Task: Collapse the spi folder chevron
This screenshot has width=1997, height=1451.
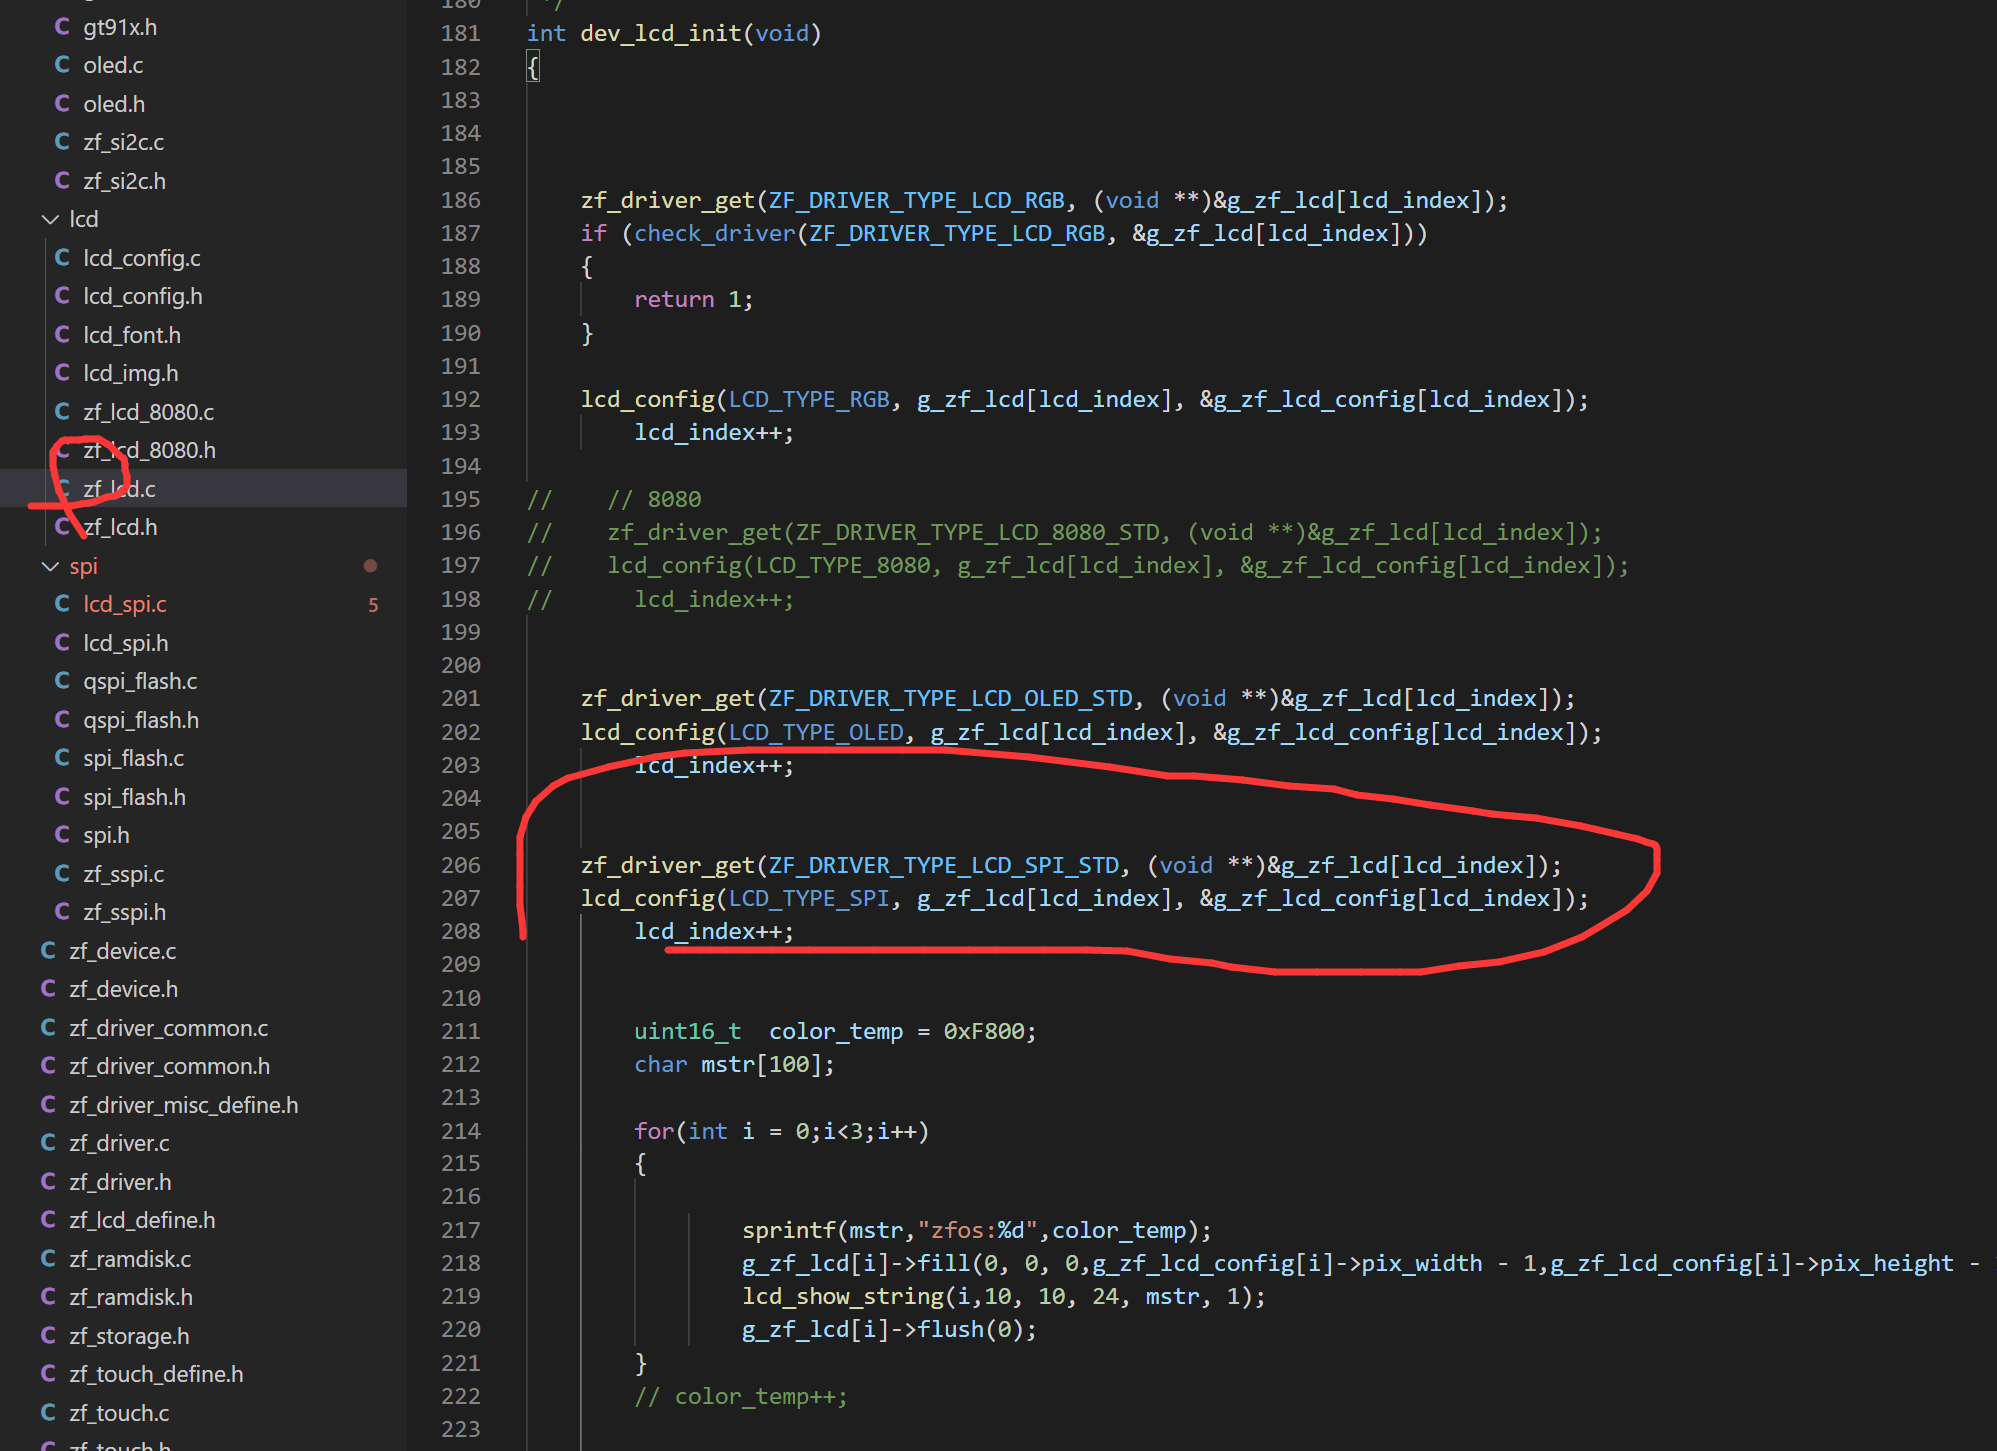Action: (50, 566)
